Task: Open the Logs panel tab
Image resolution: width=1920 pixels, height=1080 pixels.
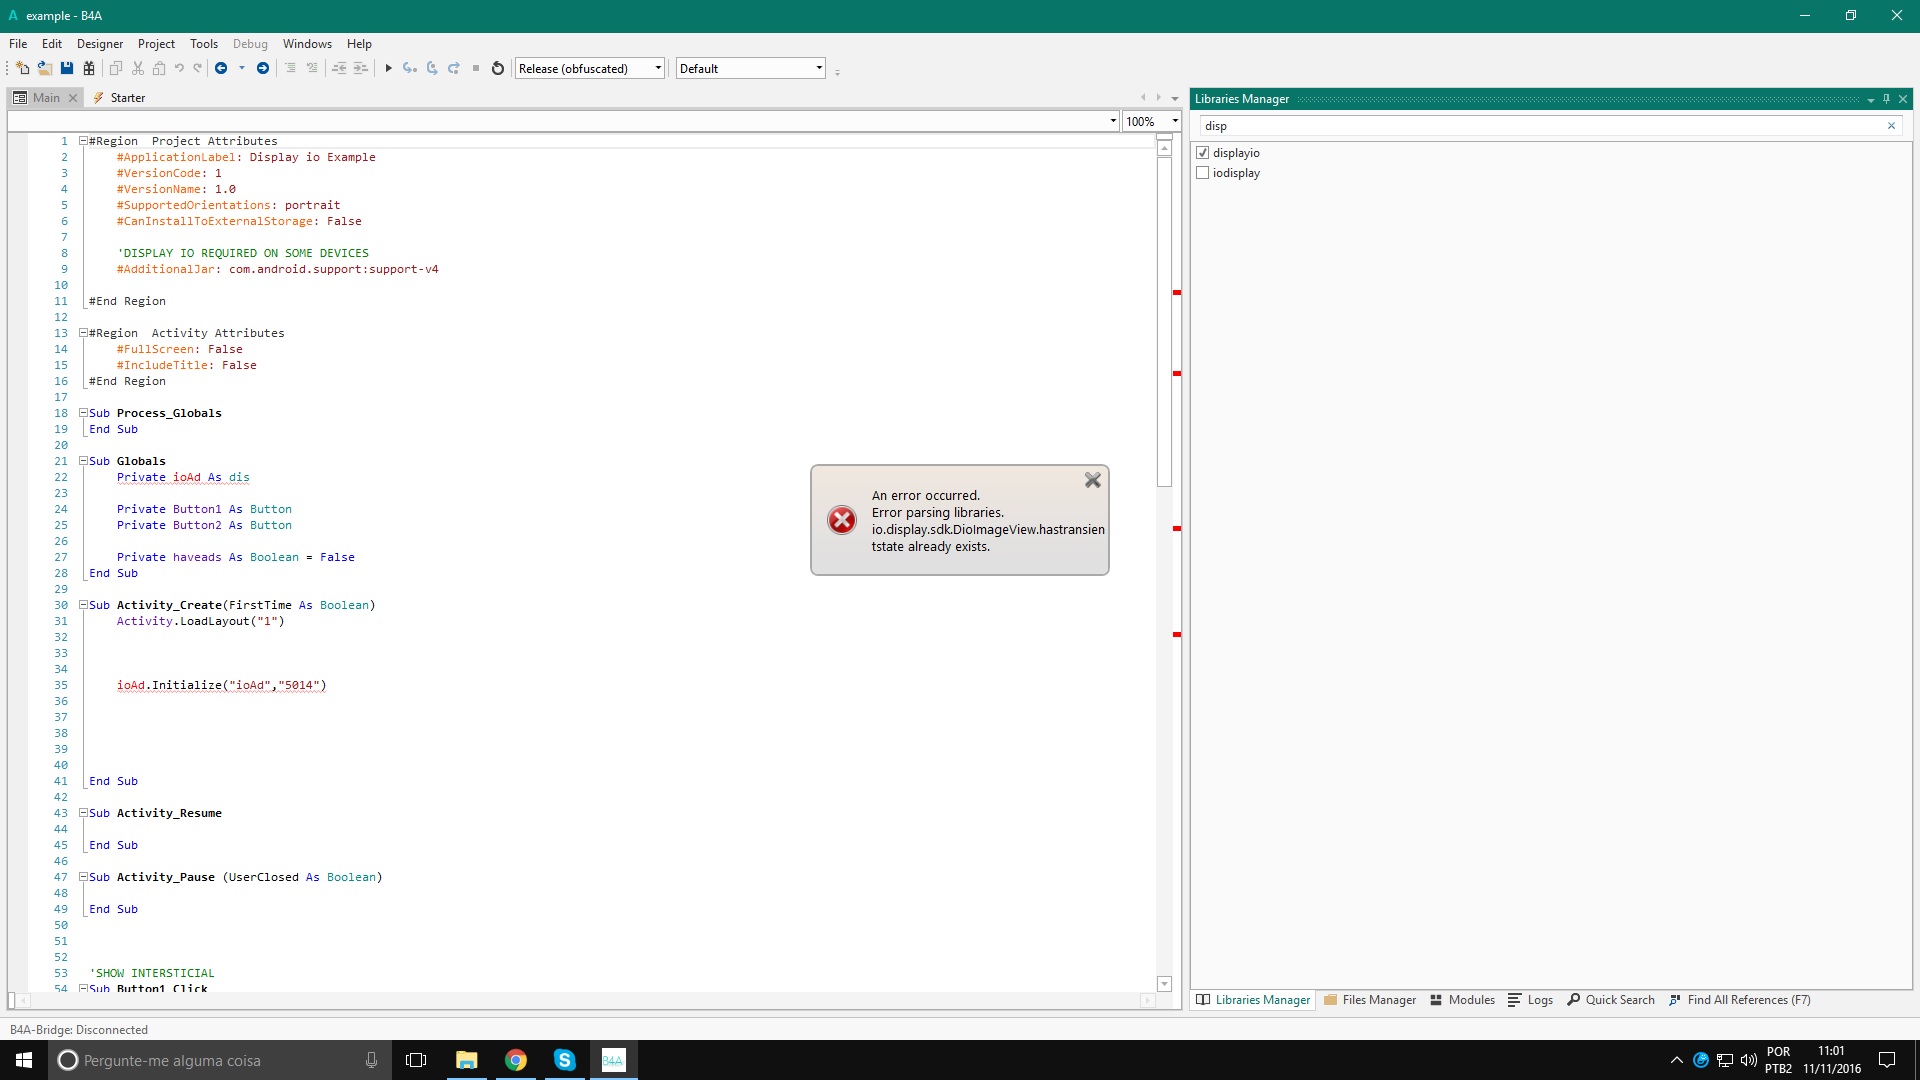Action: click(1531, 1000)
